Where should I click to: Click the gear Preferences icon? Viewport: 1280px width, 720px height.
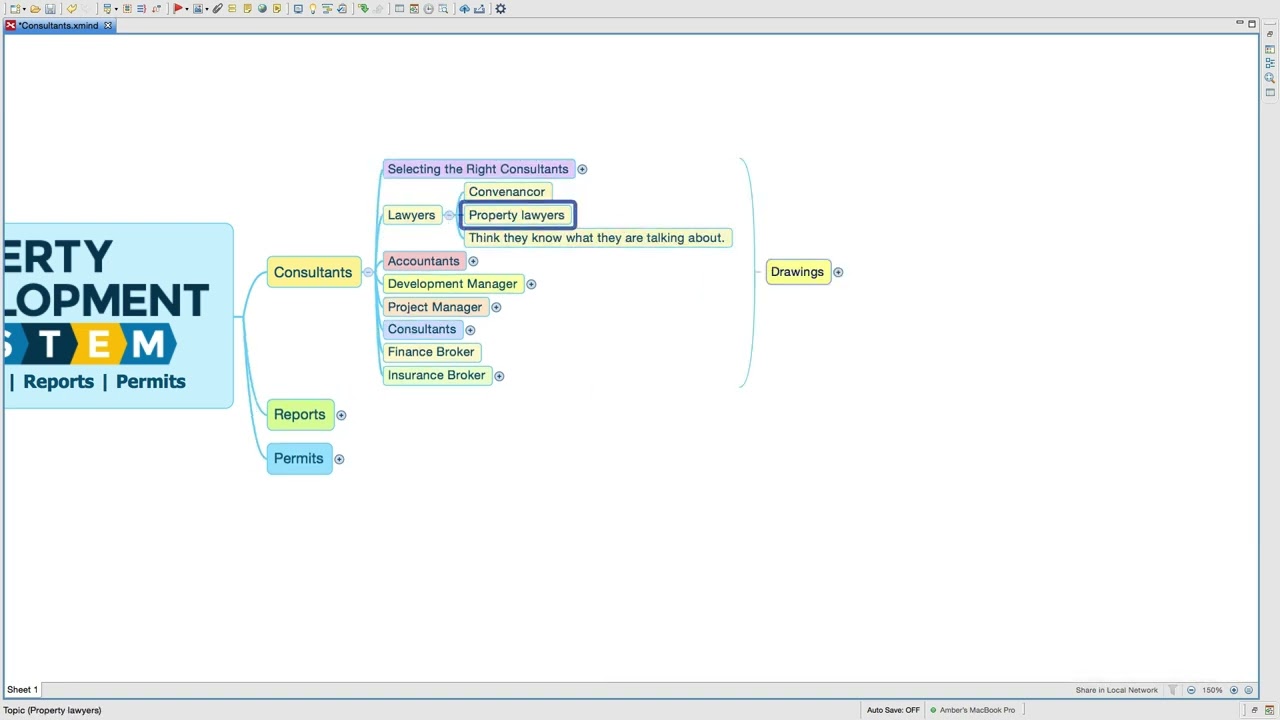(500, 9)
